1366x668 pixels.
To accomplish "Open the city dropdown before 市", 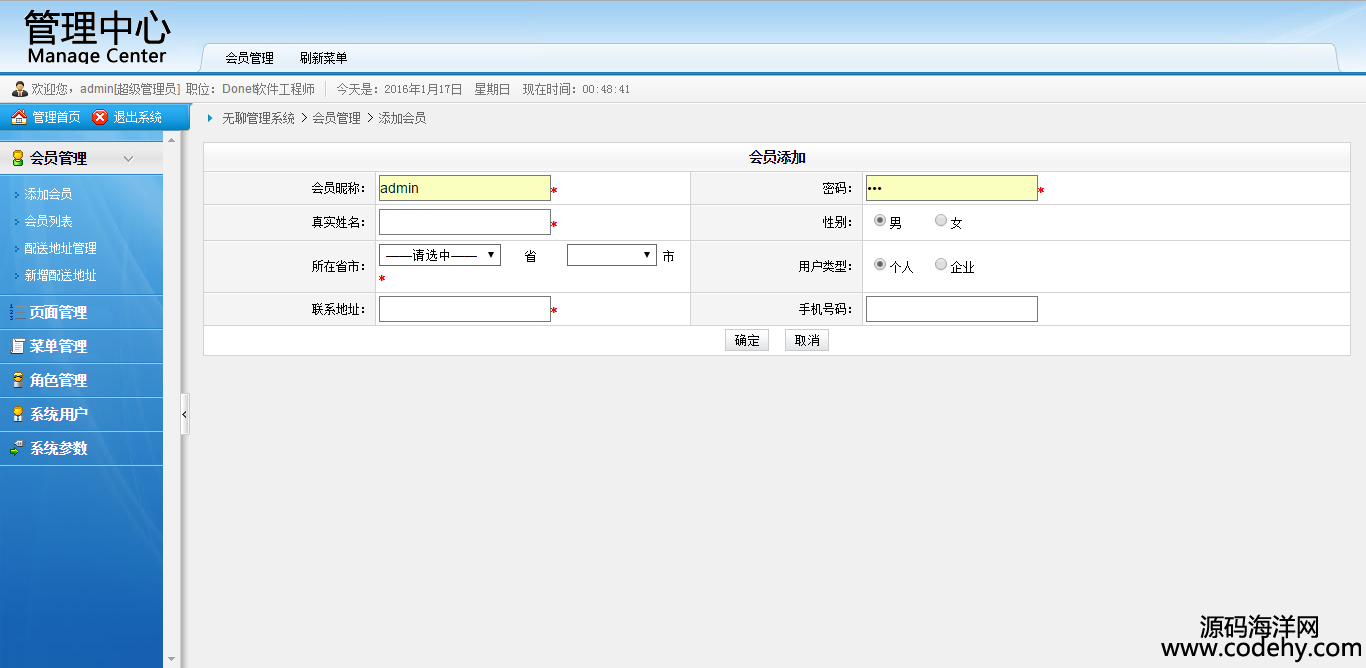I will 611,255.
